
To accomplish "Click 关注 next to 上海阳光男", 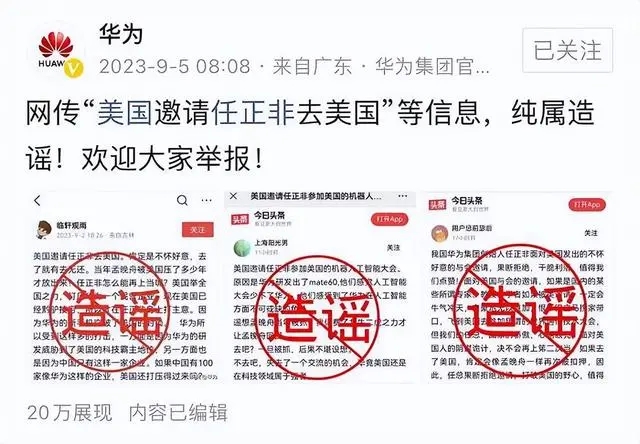I will point(393,248).
